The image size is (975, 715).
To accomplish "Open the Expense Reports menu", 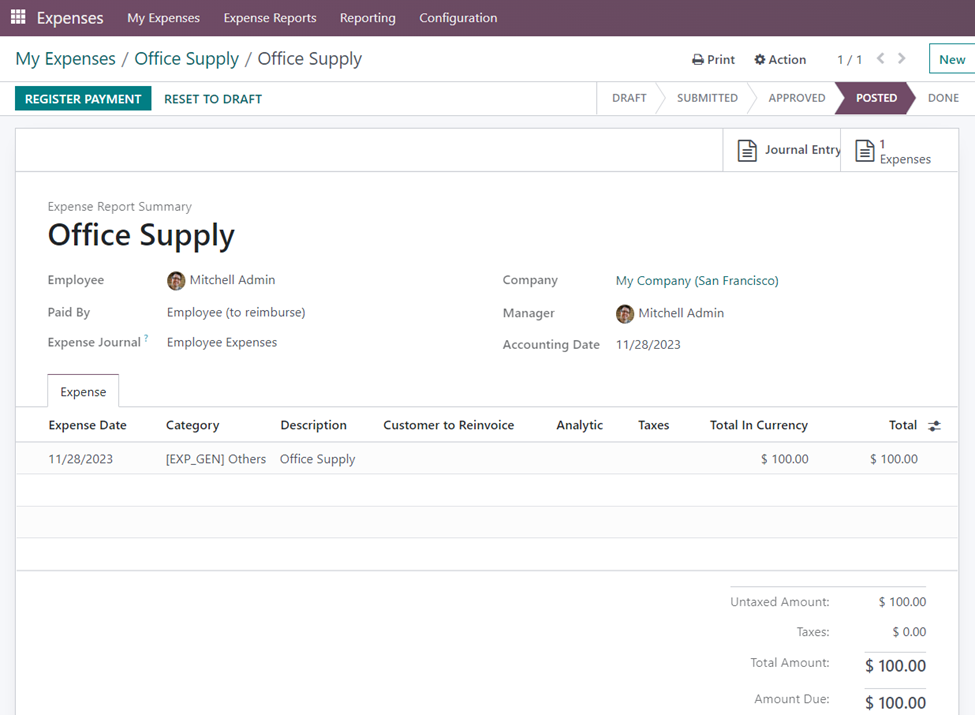I will point(270,18).
